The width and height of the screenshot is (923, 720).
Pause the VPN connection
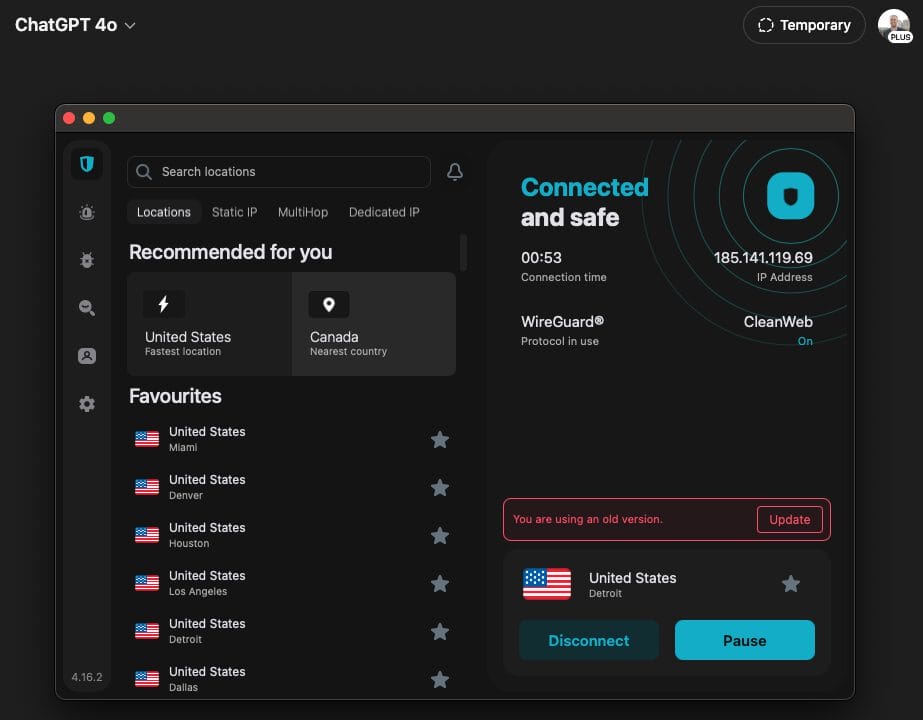pyautogui.click(x=745, y=640)
